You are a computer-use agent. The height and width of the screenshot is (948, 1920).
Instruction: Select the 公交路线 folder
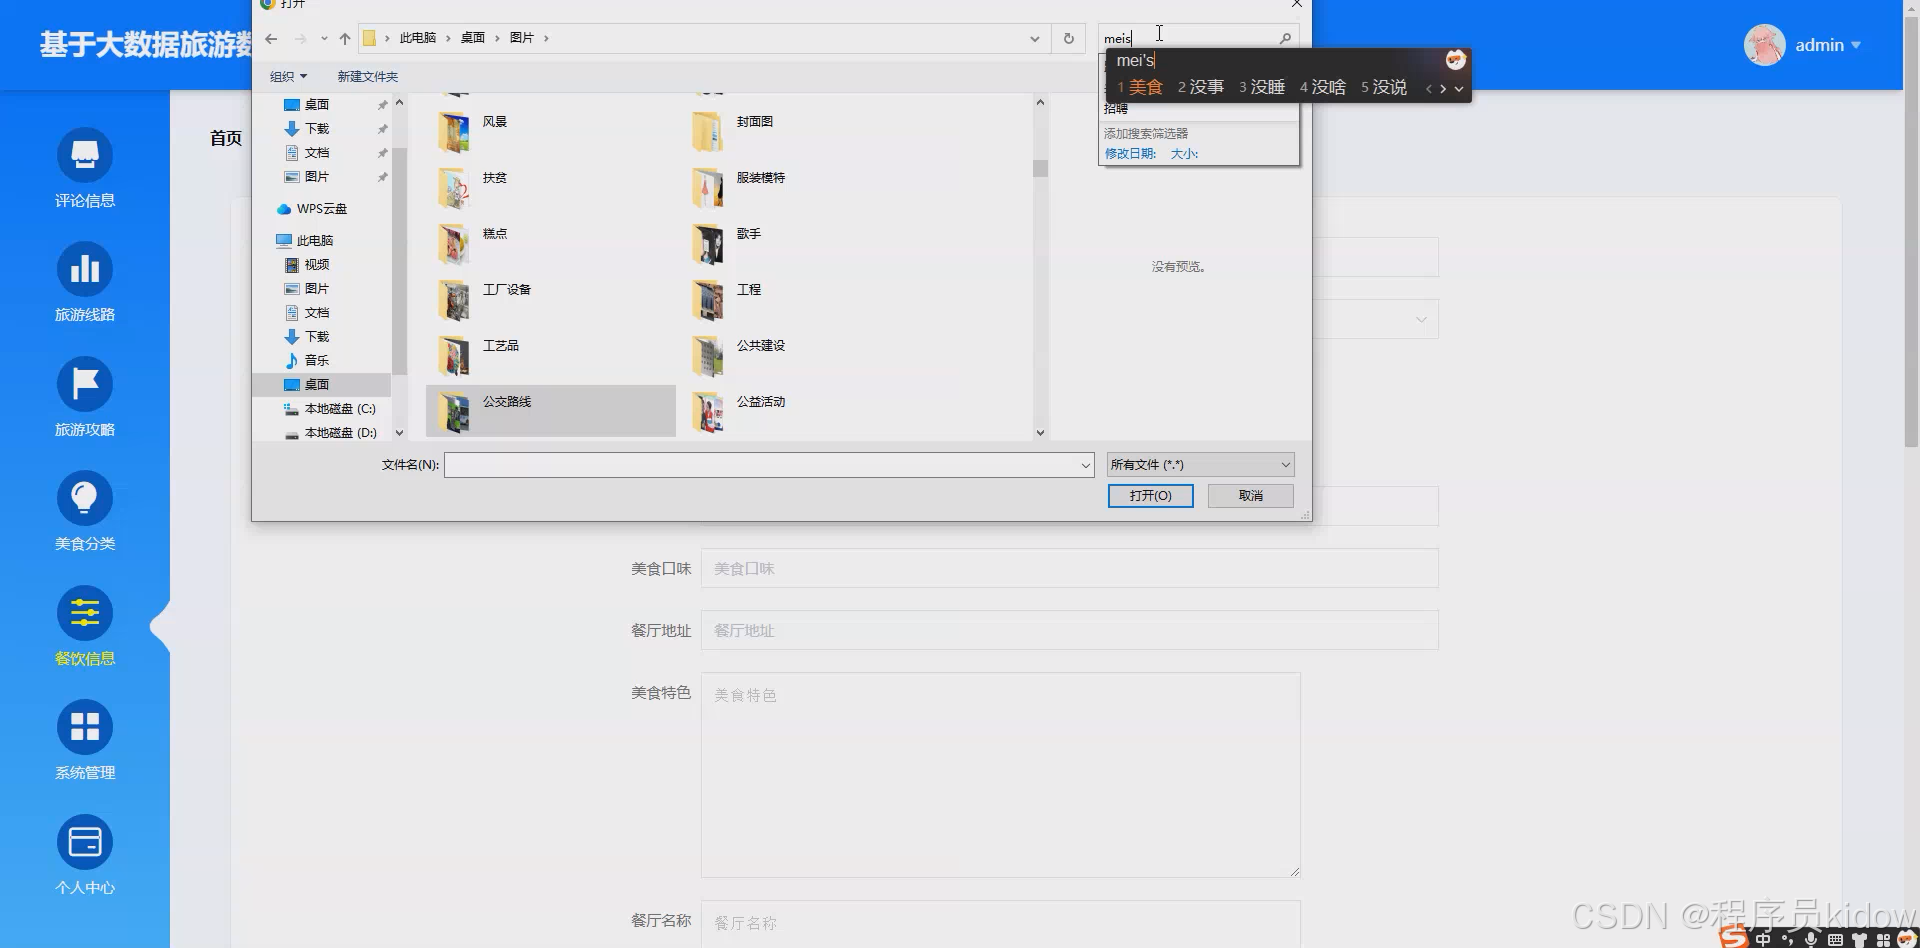551,410
